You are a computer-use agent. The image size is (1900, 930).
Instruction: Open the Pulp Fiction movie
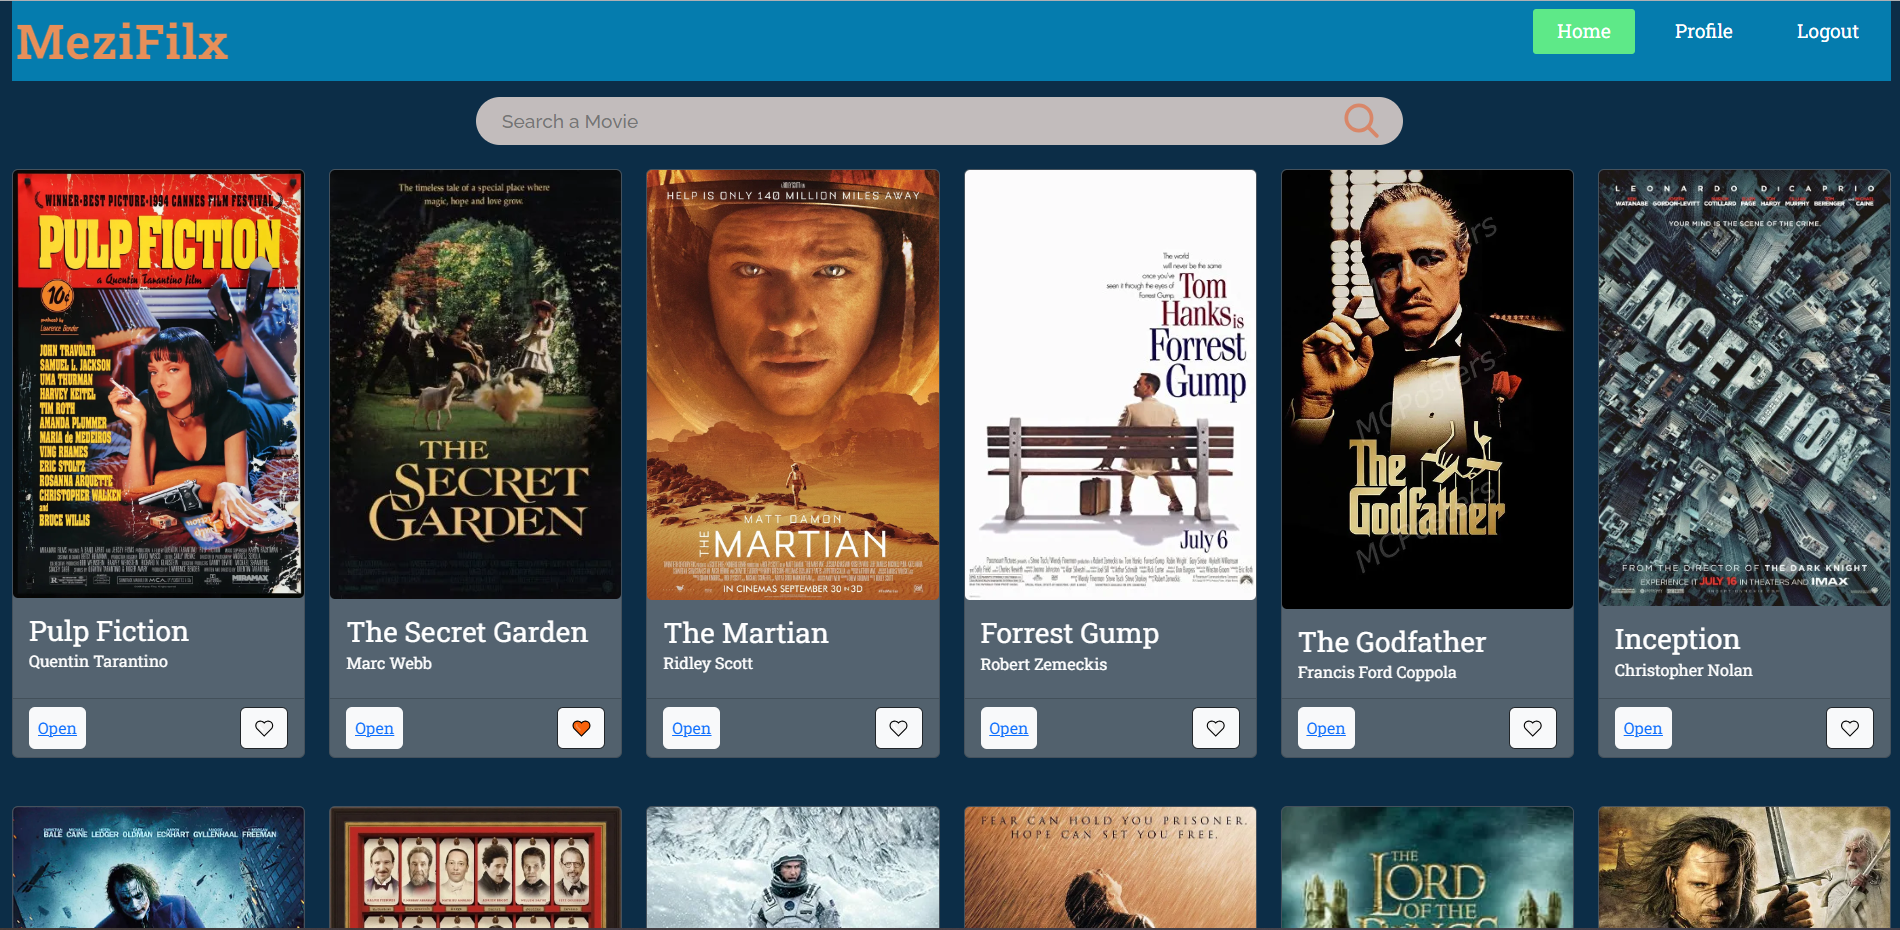click(57, 728)
